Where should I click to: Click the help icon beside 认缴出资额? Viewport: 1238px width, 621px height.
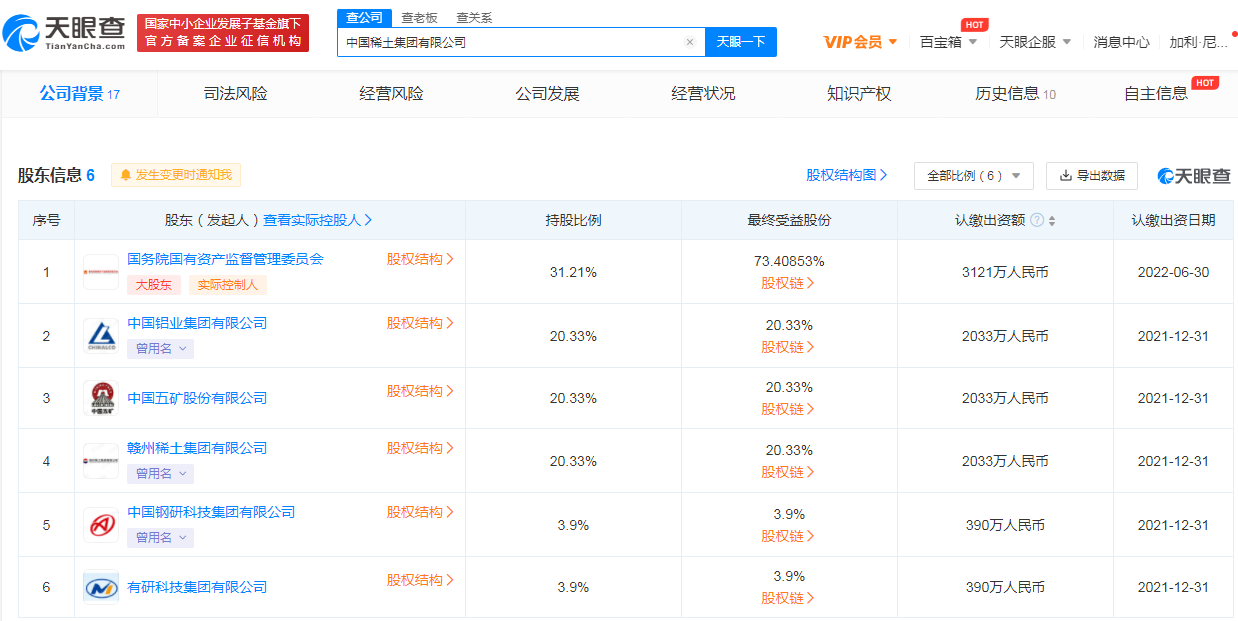click(1037, 220)
